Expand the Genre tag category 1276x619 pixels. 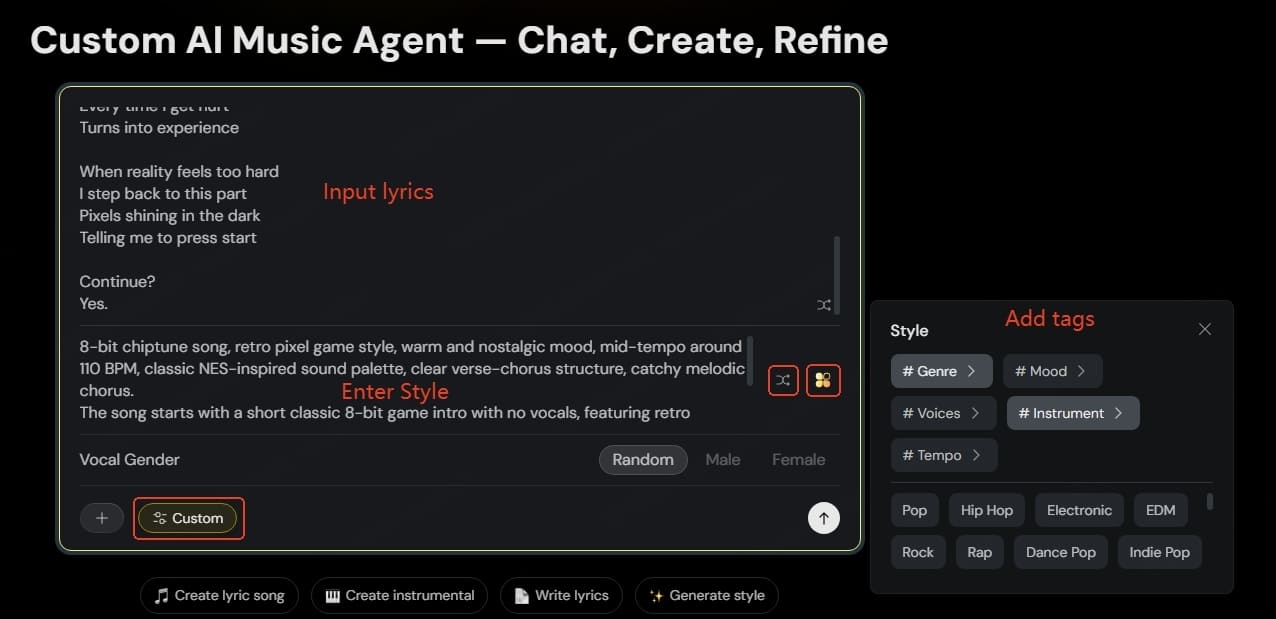click(x=940, y=371)
